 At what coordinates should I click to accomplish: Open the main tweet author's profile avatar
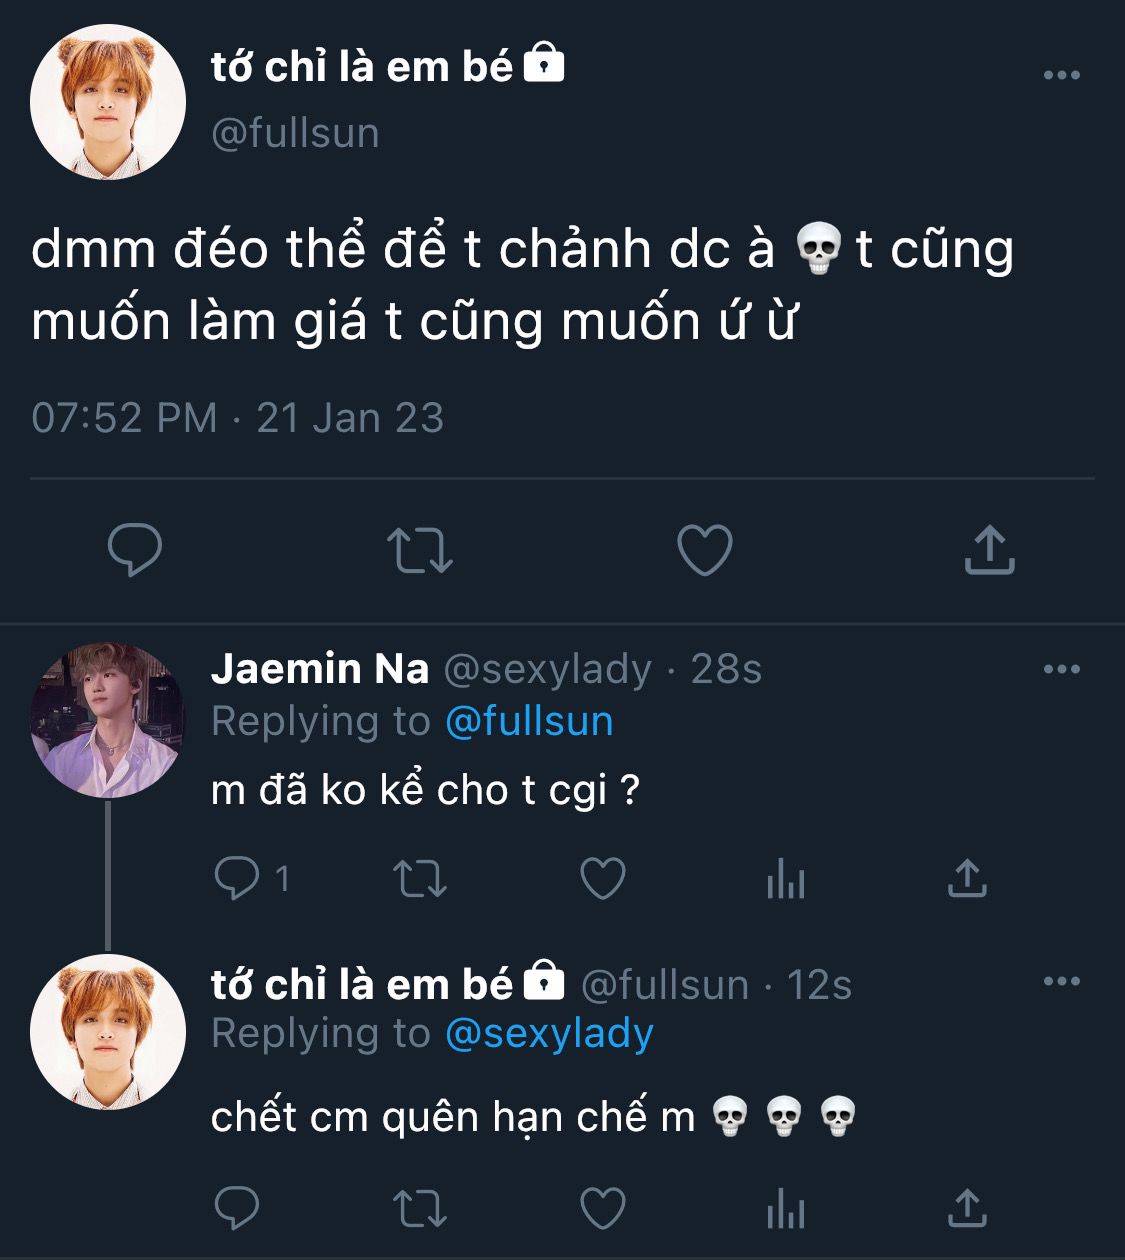(108, 103)
